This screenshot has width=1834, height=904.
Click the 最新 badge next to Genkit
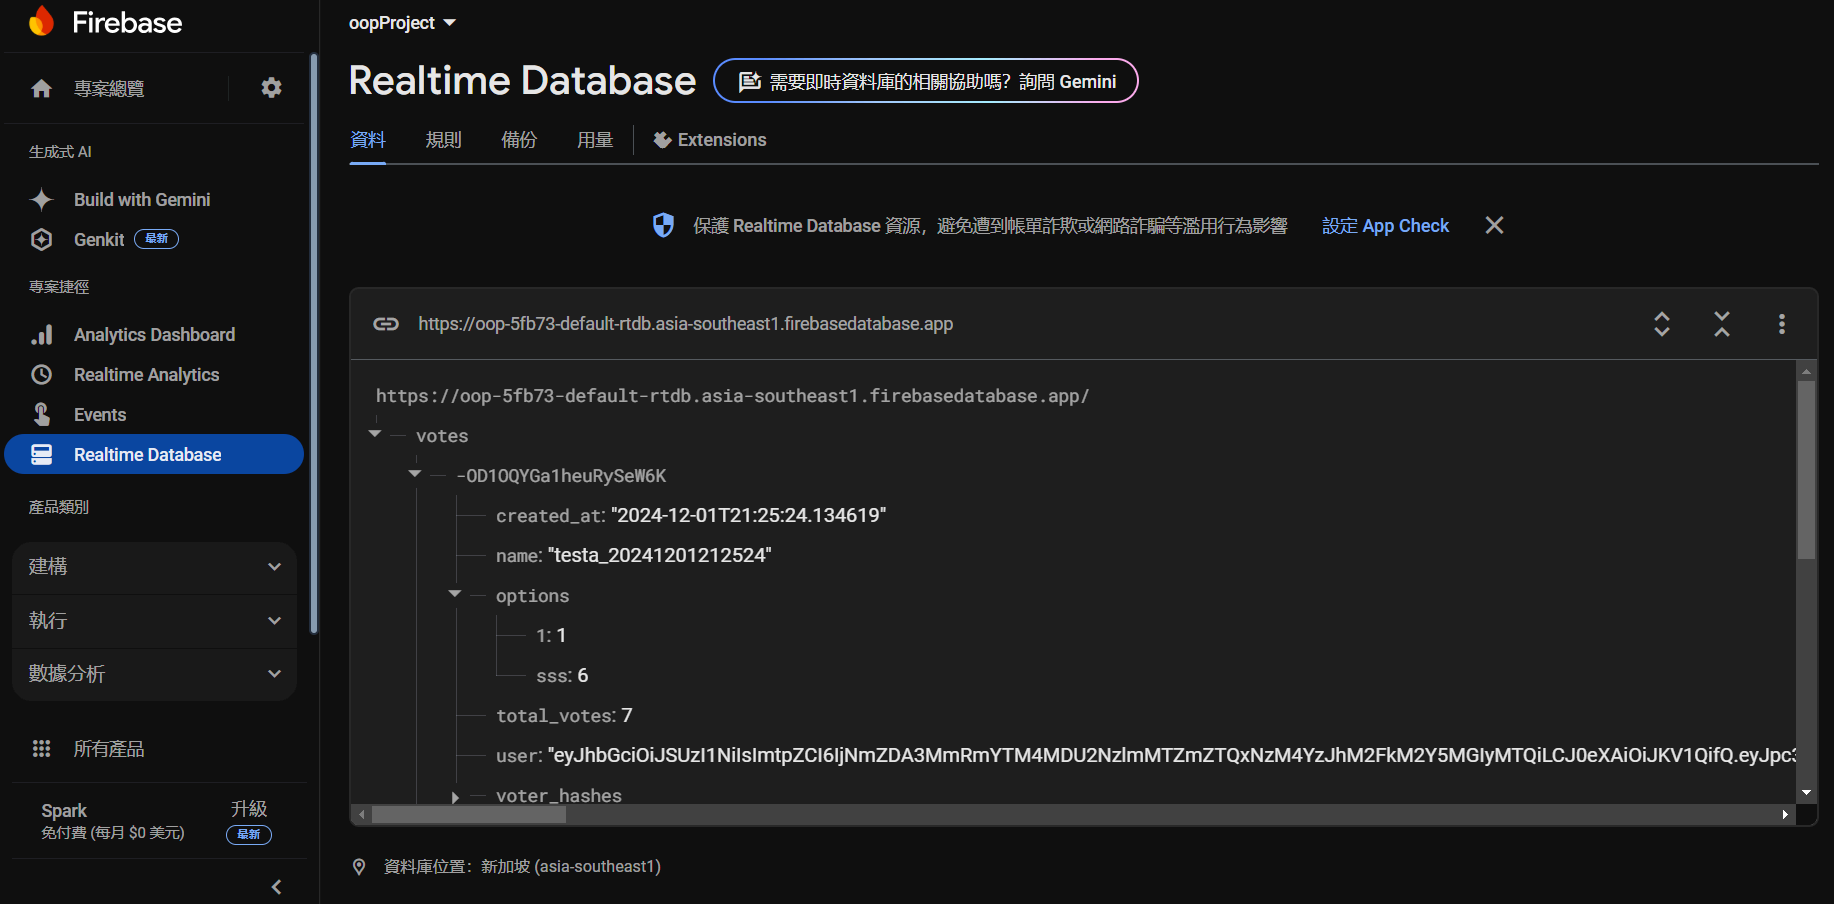pyautogui.click(x=157, y=239)
